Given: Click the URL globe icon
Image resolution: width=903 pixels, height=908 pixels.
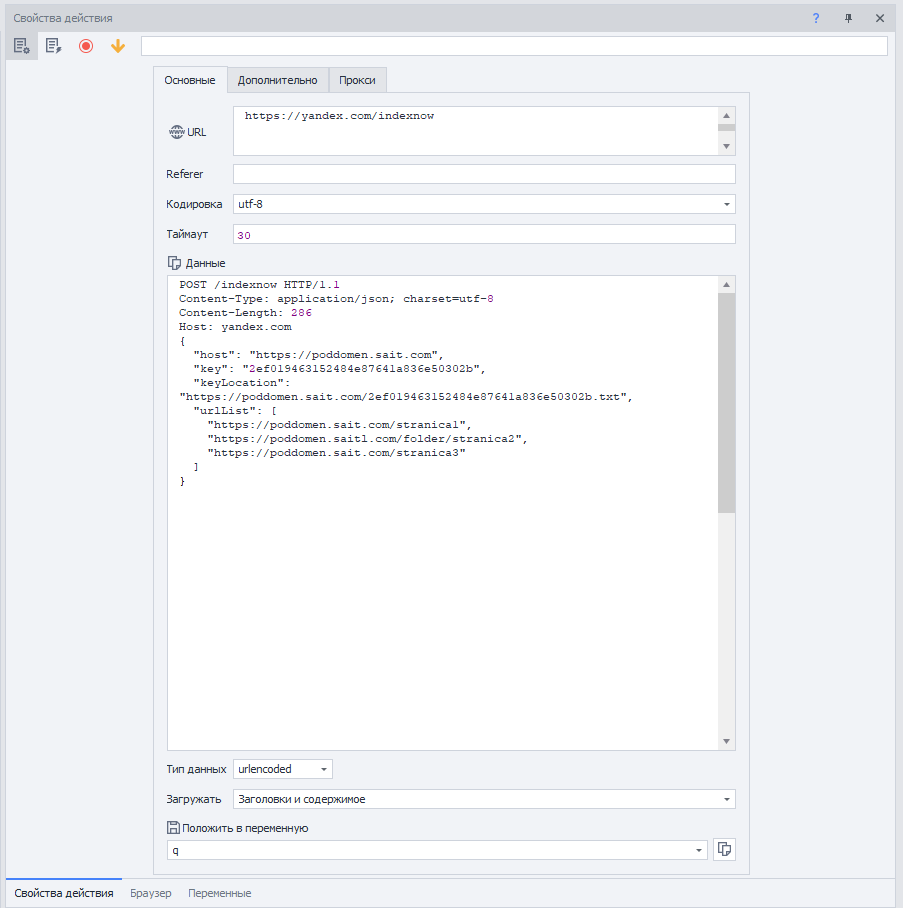Looking at the screenshot, I should 176,132.
